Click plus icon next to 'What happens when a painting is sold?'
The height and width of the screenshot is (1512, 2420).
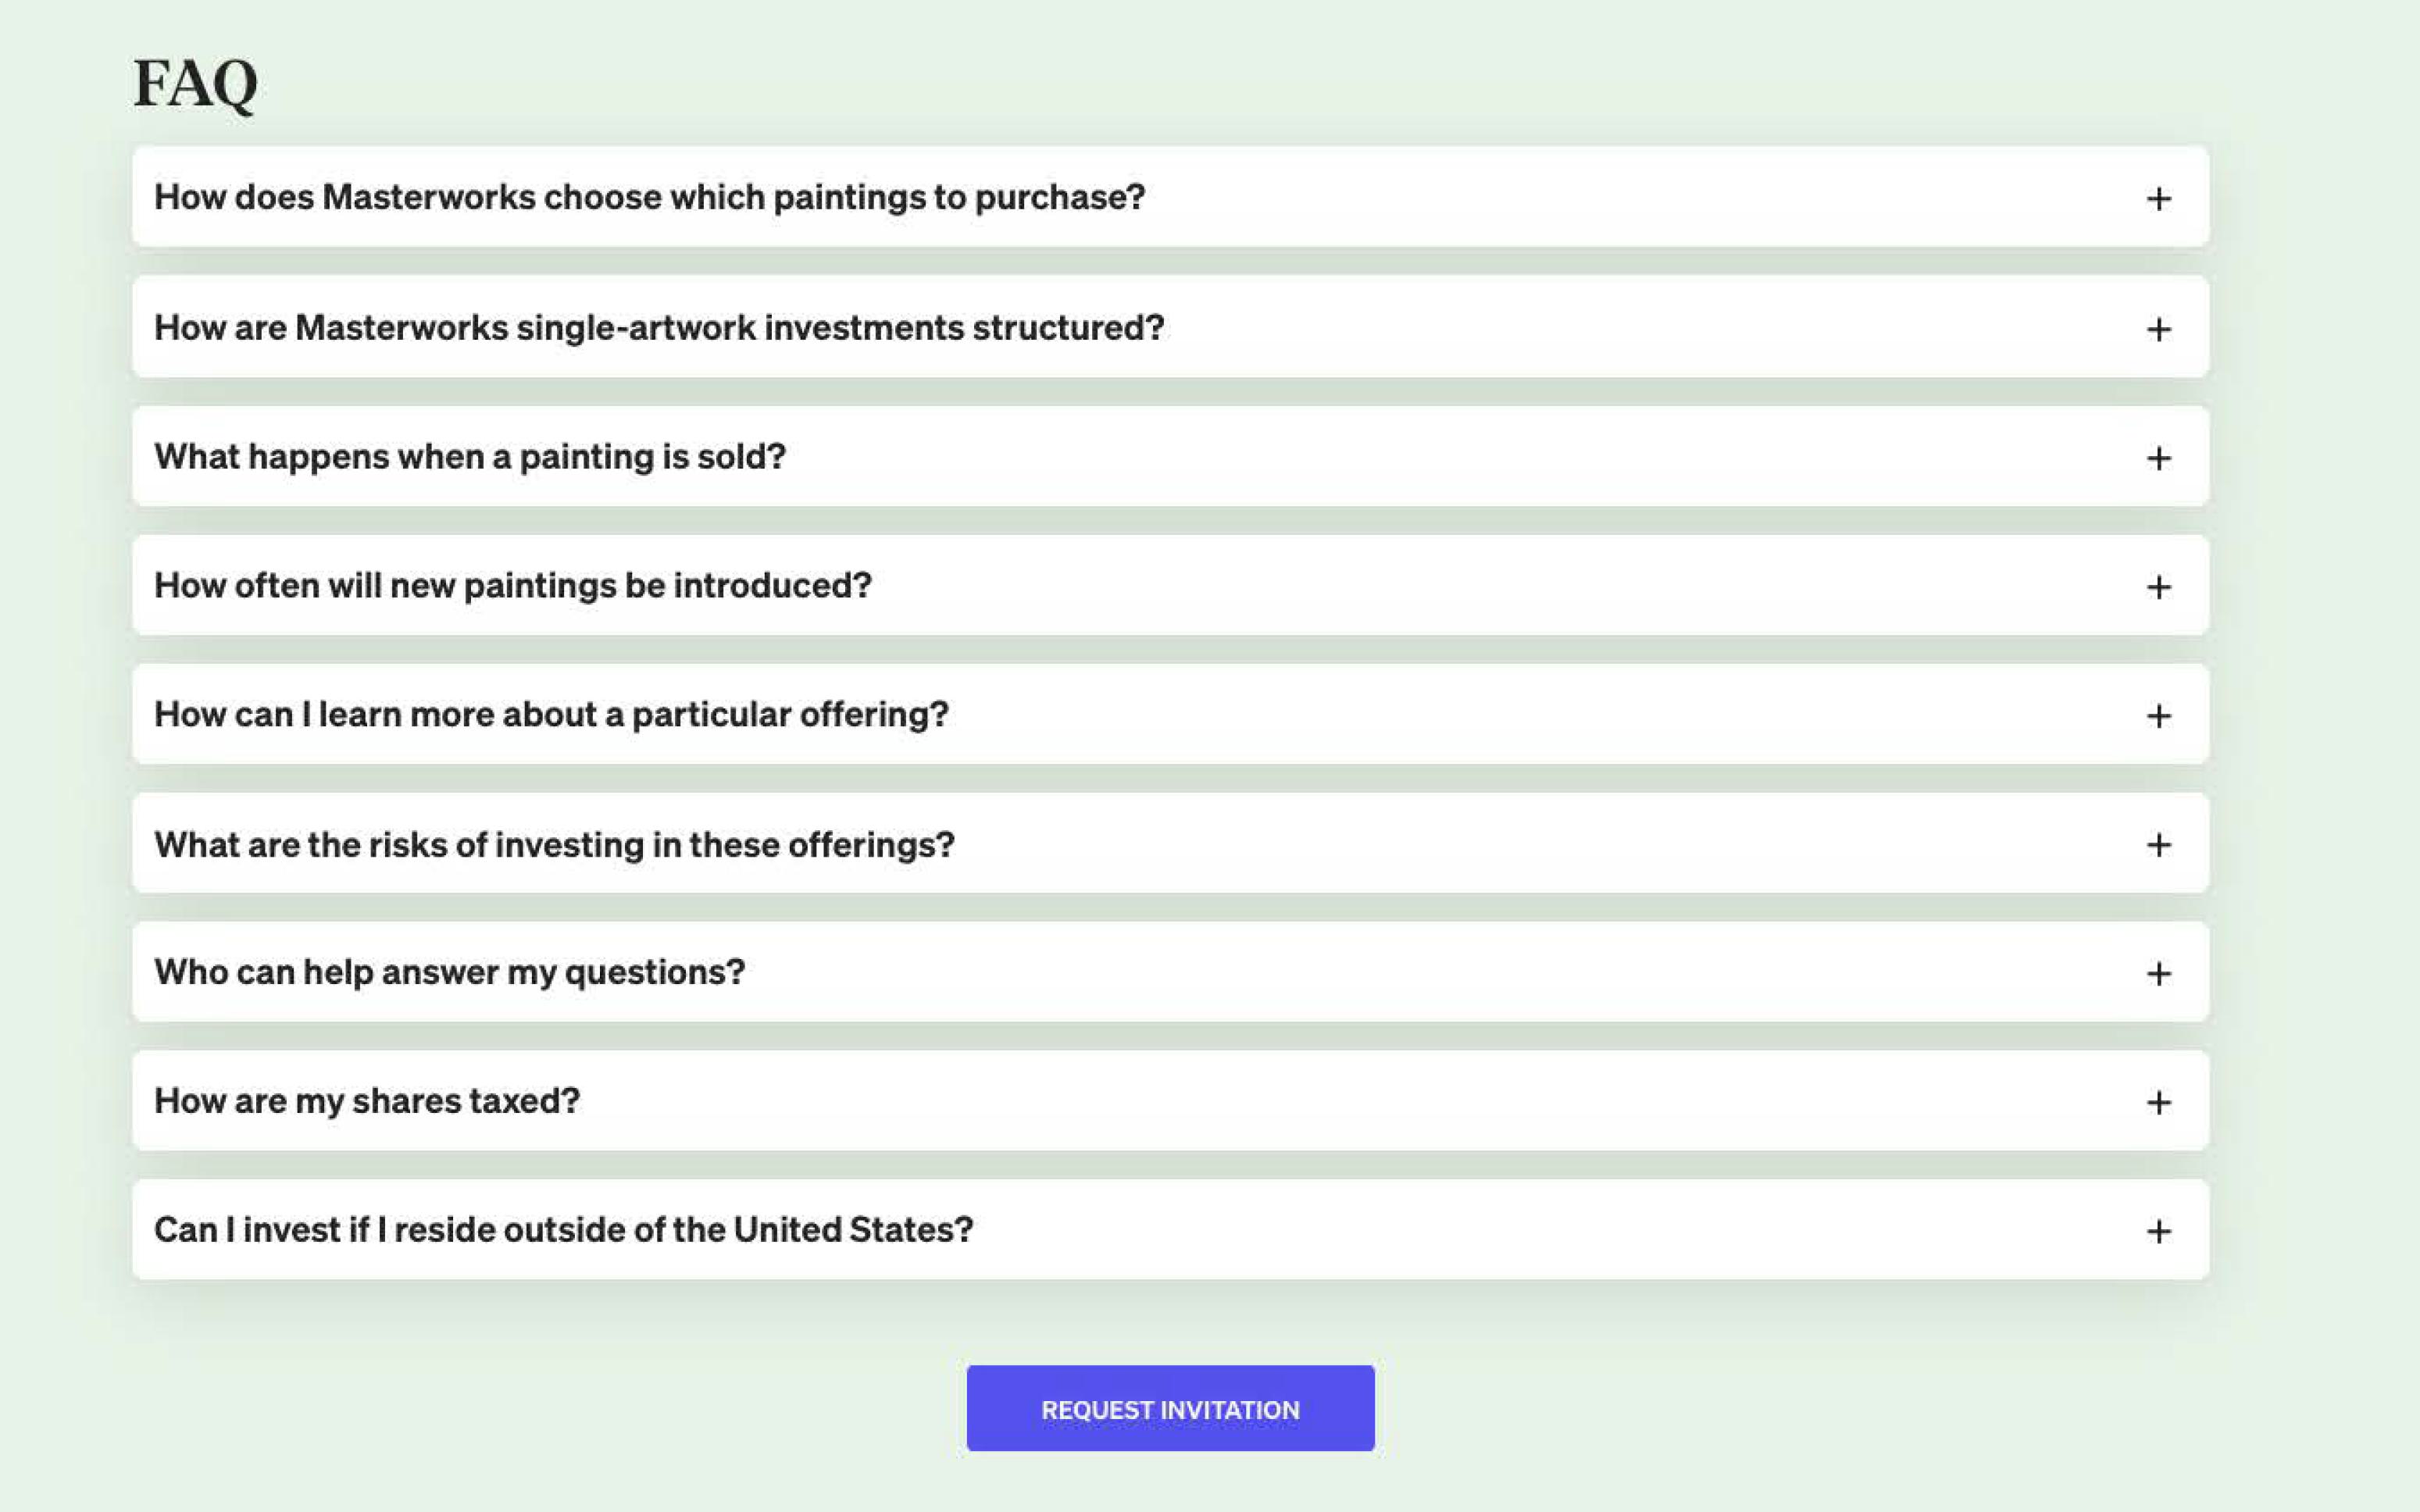(x=2158, y=458)
